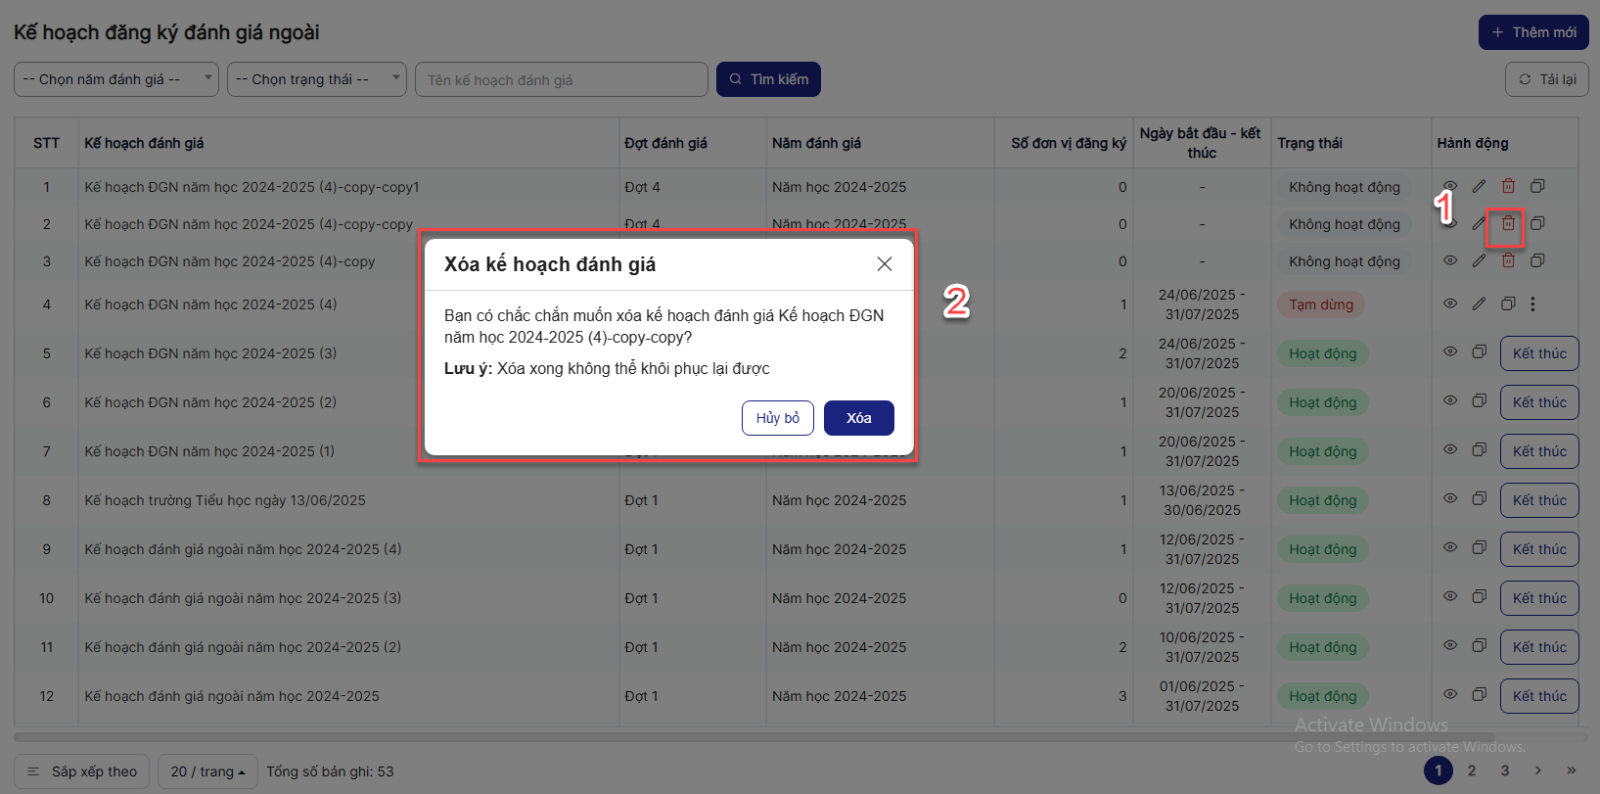1600x794 pixels.
Task: Click the 'Tên kế hoạch đánh giá' search field
Action: pos(561,80)
